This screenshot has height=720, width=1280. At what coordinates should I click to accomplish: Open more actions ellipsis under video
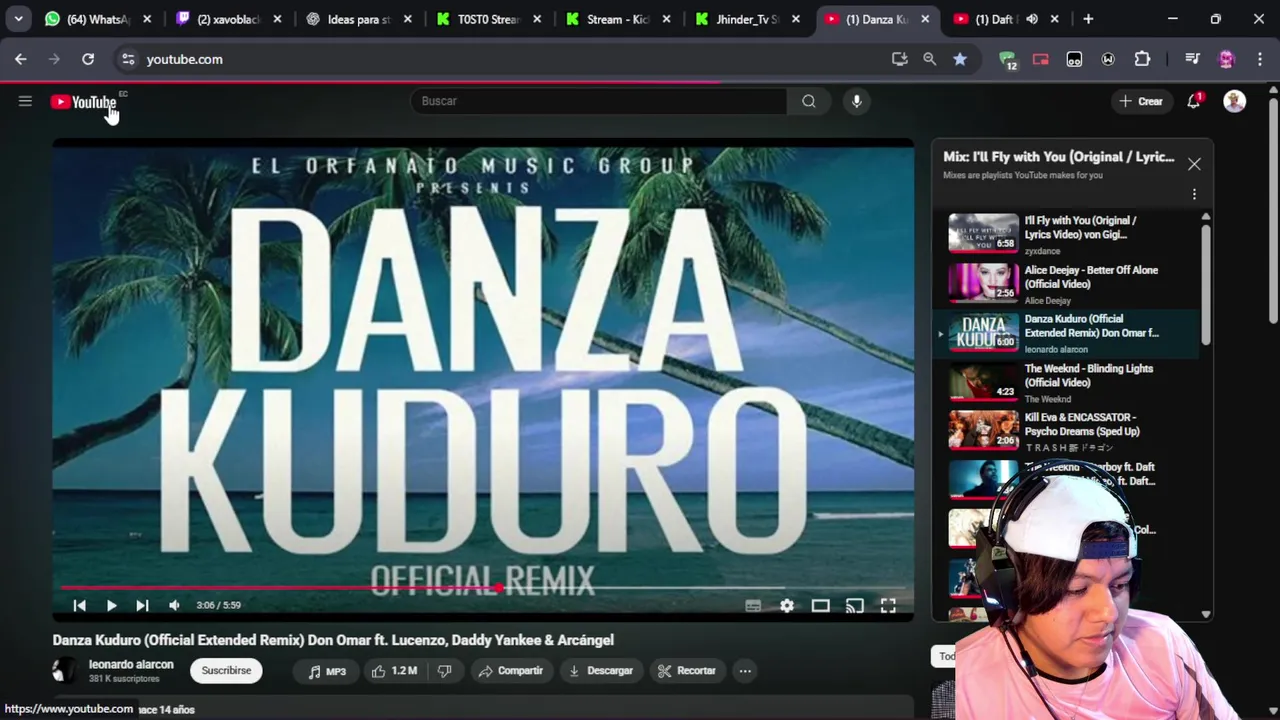tap(745, 671)
